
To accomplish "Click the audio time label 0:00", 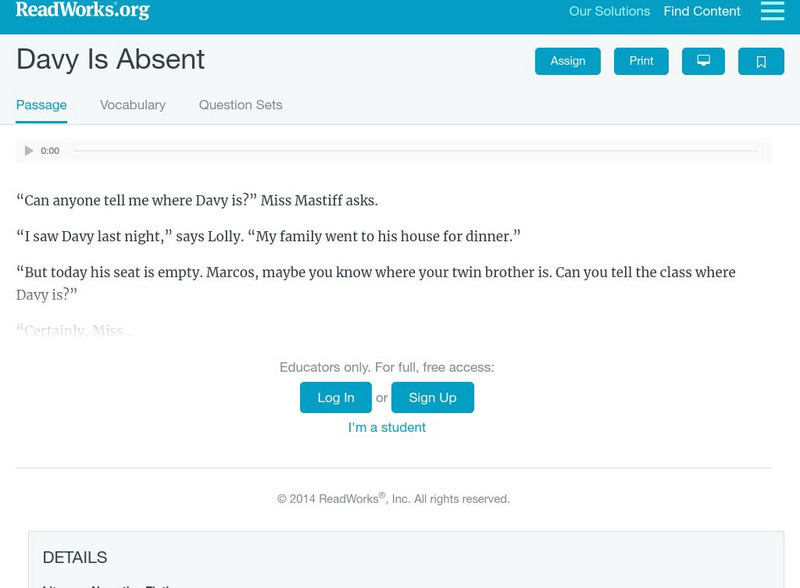I will click(50, 151).
